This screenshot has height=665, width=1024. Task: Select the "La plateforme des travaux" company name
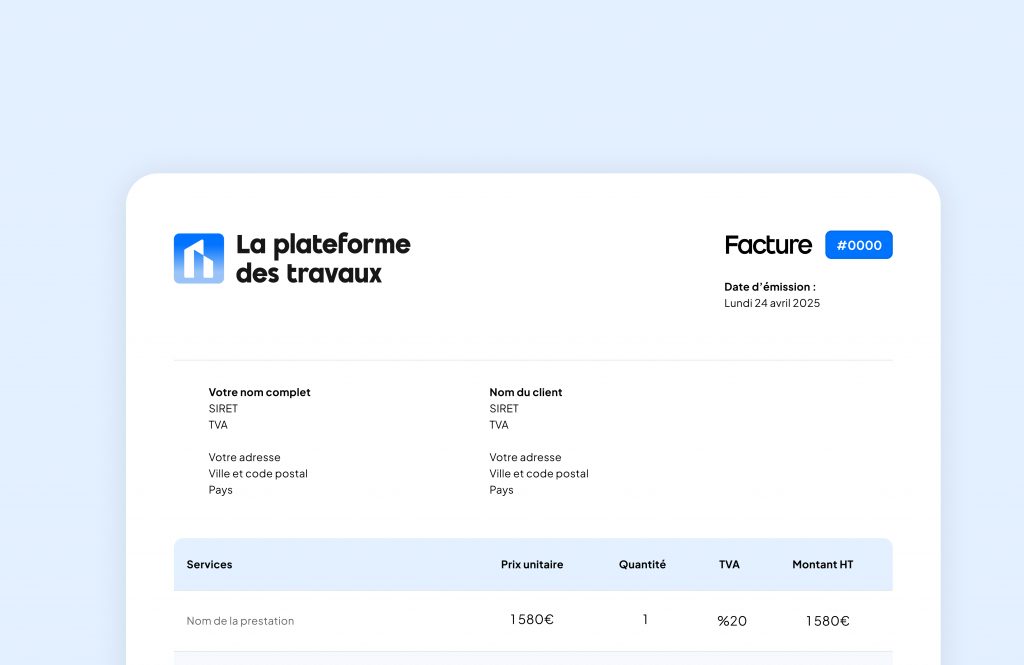[322, 258]
